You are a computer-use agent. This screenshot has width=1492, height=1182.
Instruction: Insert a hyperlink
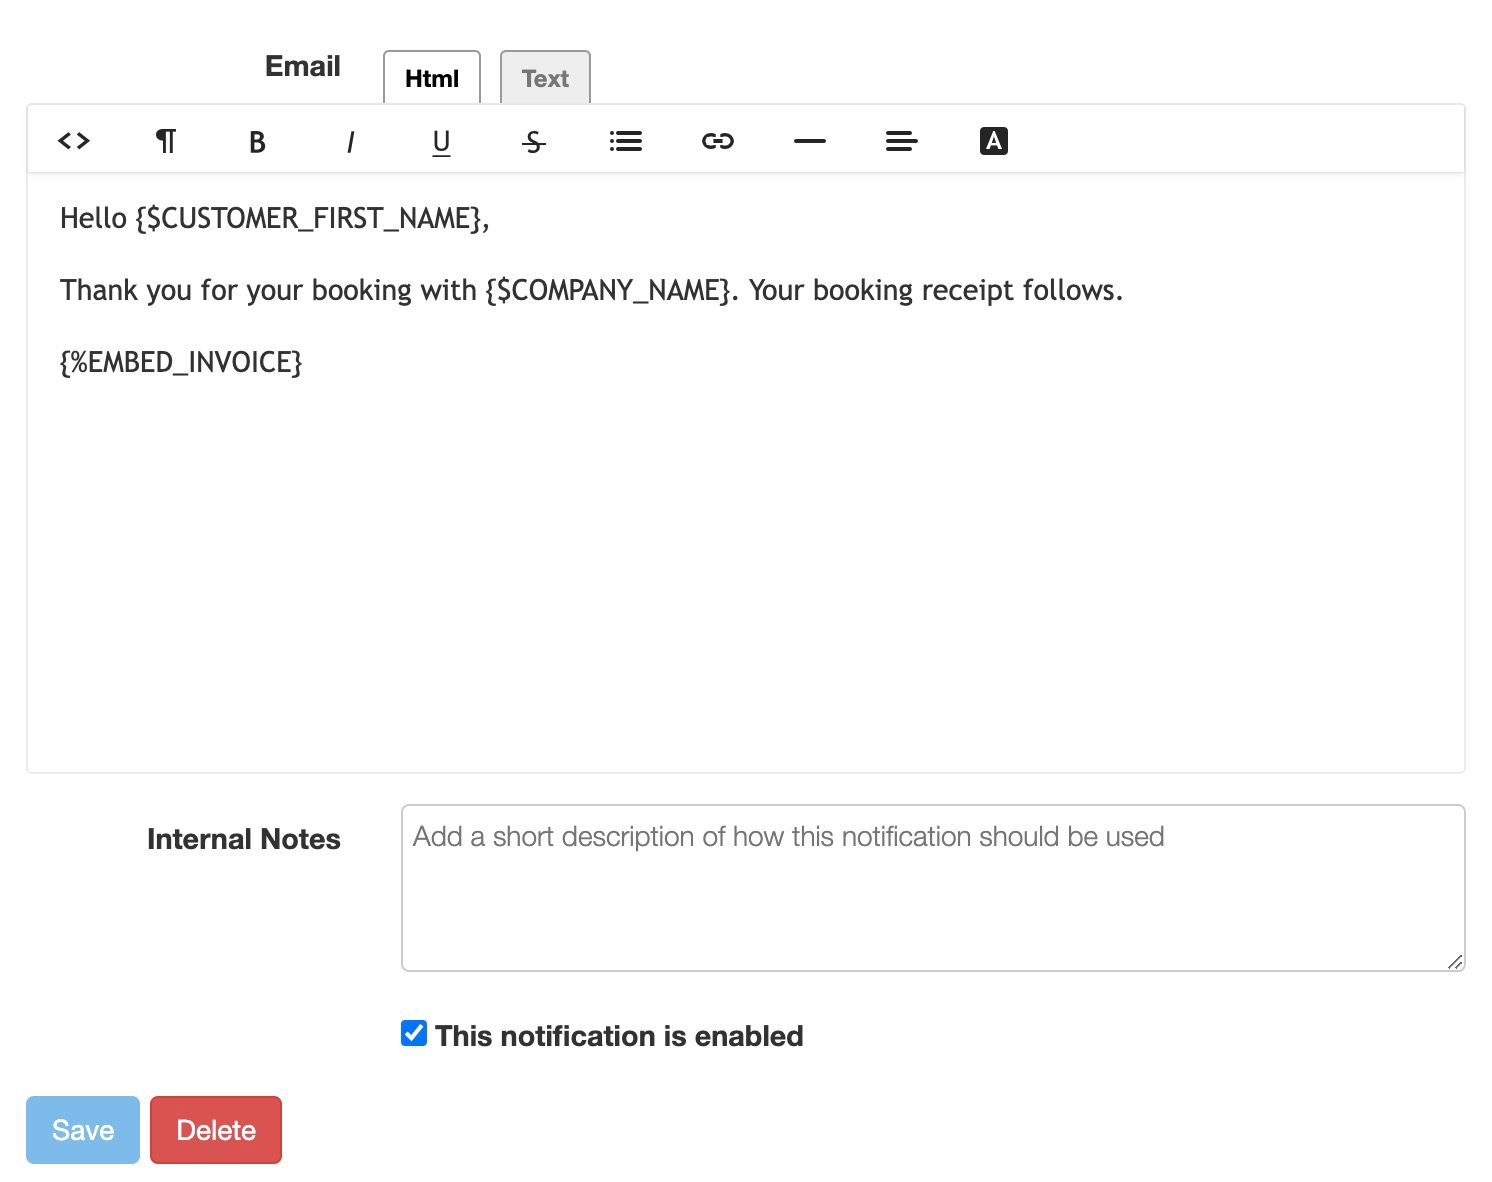(718, 141)
